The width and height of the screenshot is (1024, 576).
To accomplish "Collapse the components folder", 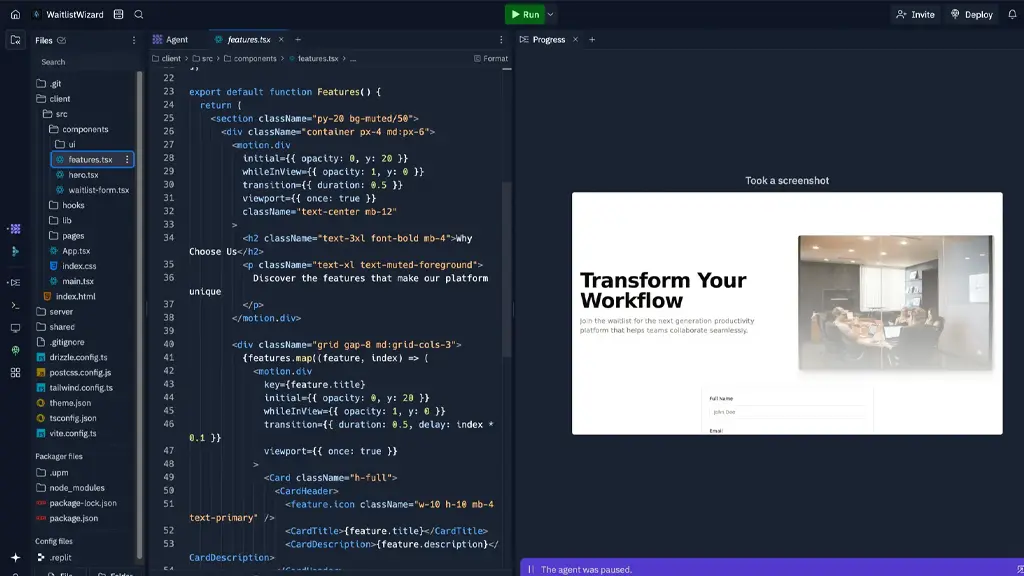I will (79, 129).
